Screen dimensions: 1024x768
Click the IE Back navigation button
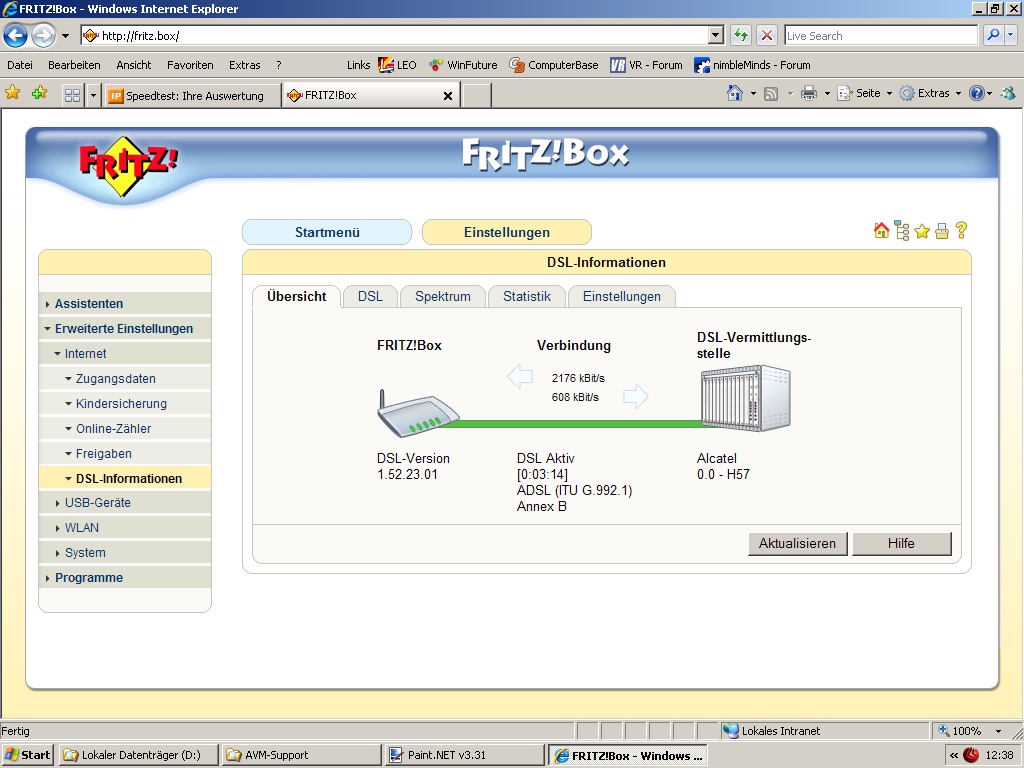coord(16,35)
